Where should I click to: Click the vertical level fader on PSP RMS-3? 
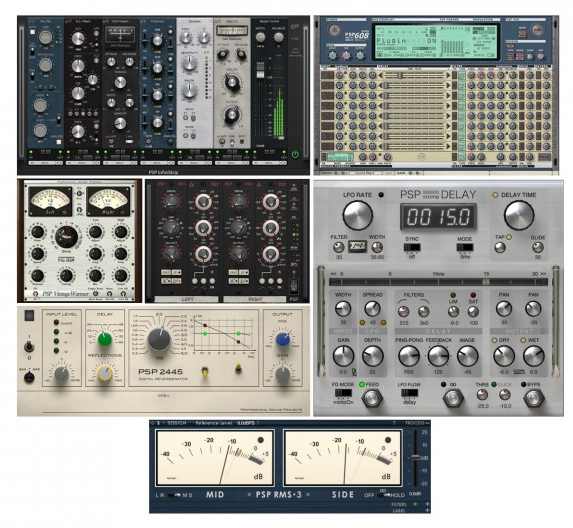point(415,457)
